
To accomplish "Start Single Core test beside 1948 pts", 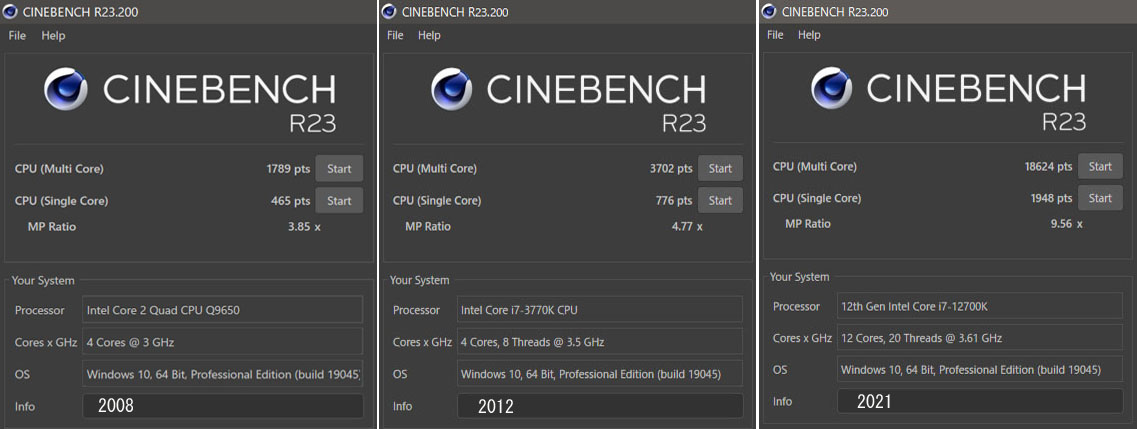I will (x=1100, y=198).
